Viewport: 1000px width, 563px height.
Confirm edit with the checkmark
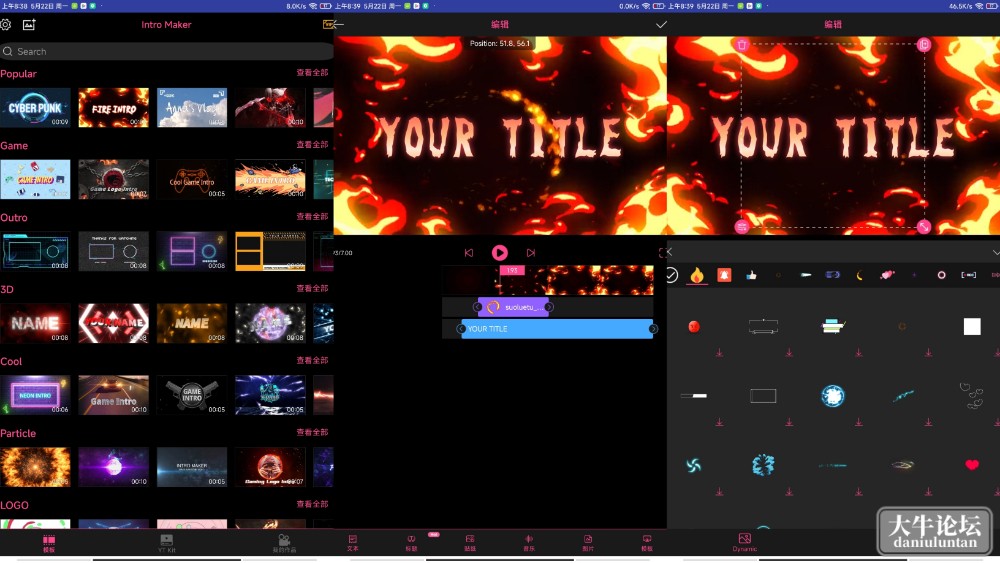coord(661,25)
